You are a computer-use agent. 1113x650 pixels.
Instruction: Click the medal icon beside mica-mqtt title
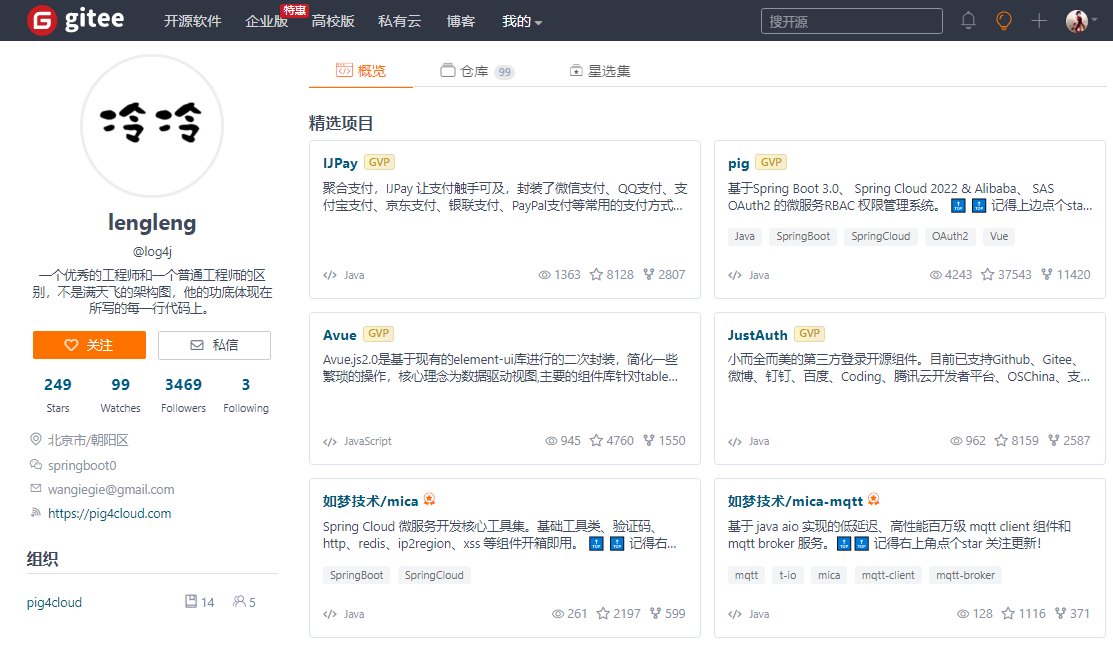point(874,500)
